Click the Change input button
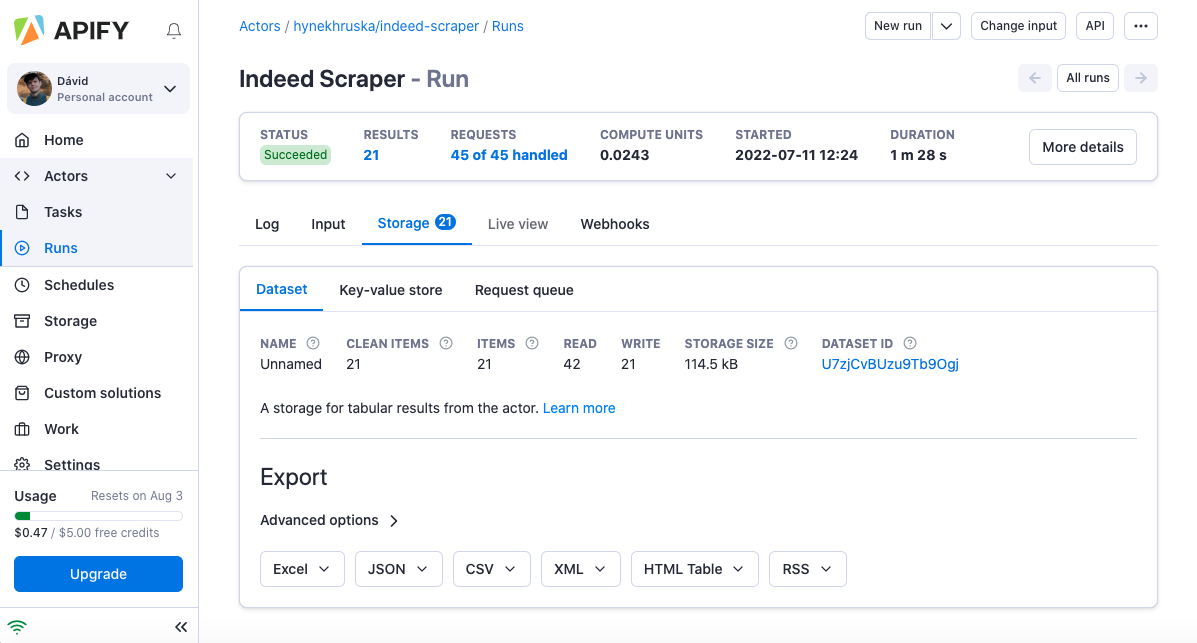 pos(1018,26)
